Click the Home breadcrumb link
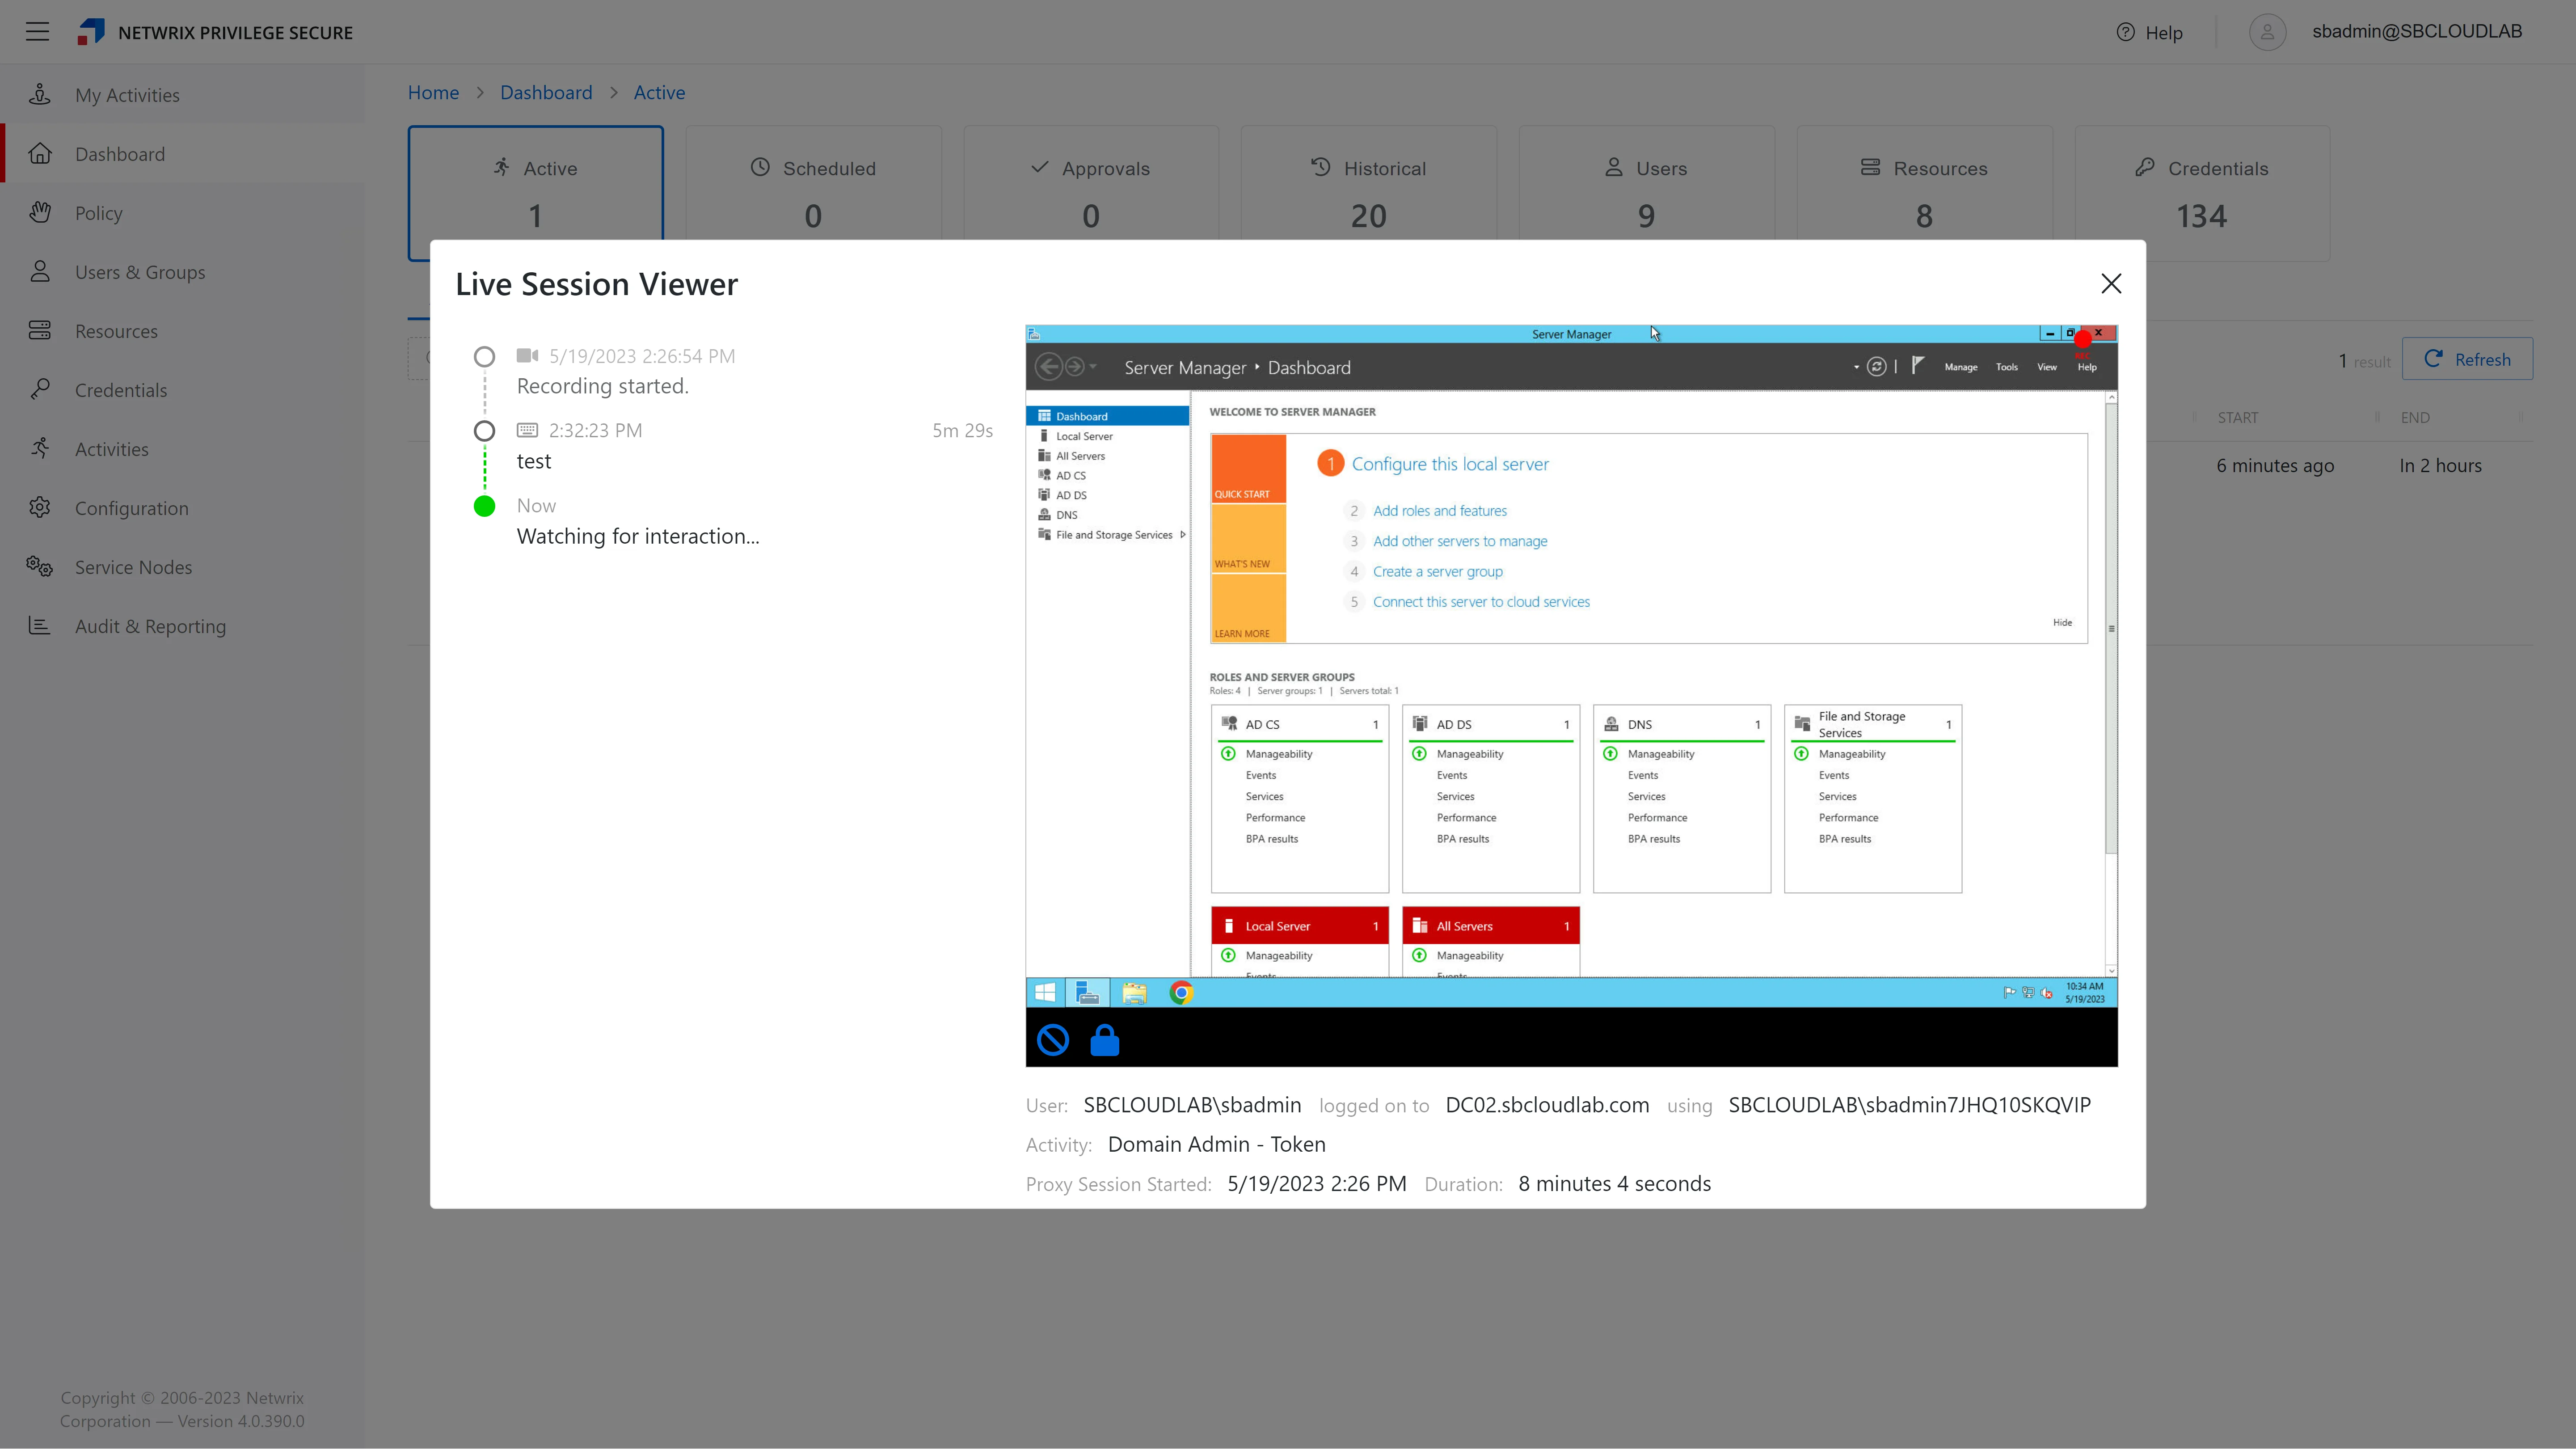 (433, 92)
